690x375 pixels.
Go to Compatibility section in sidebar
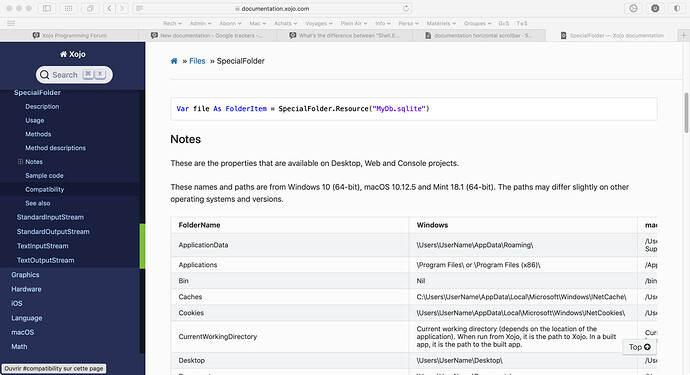click(x=44, y=189)
